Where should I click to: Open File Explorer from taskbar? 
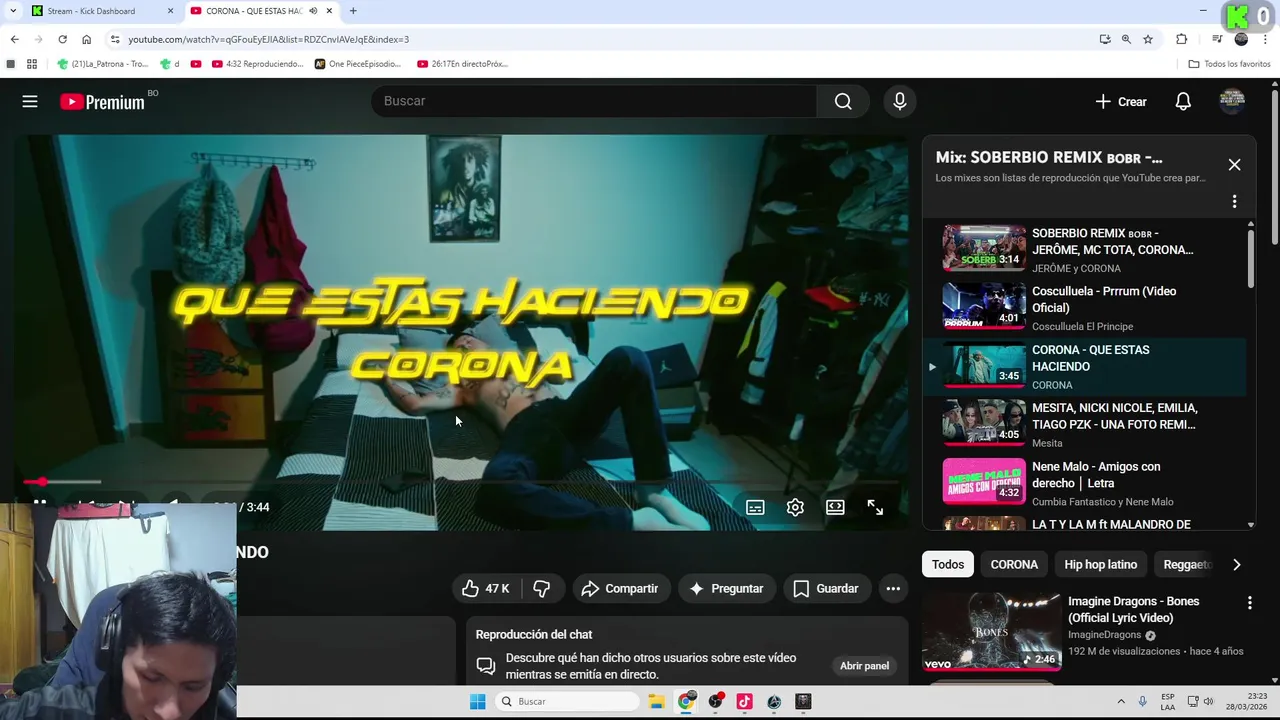656,702
